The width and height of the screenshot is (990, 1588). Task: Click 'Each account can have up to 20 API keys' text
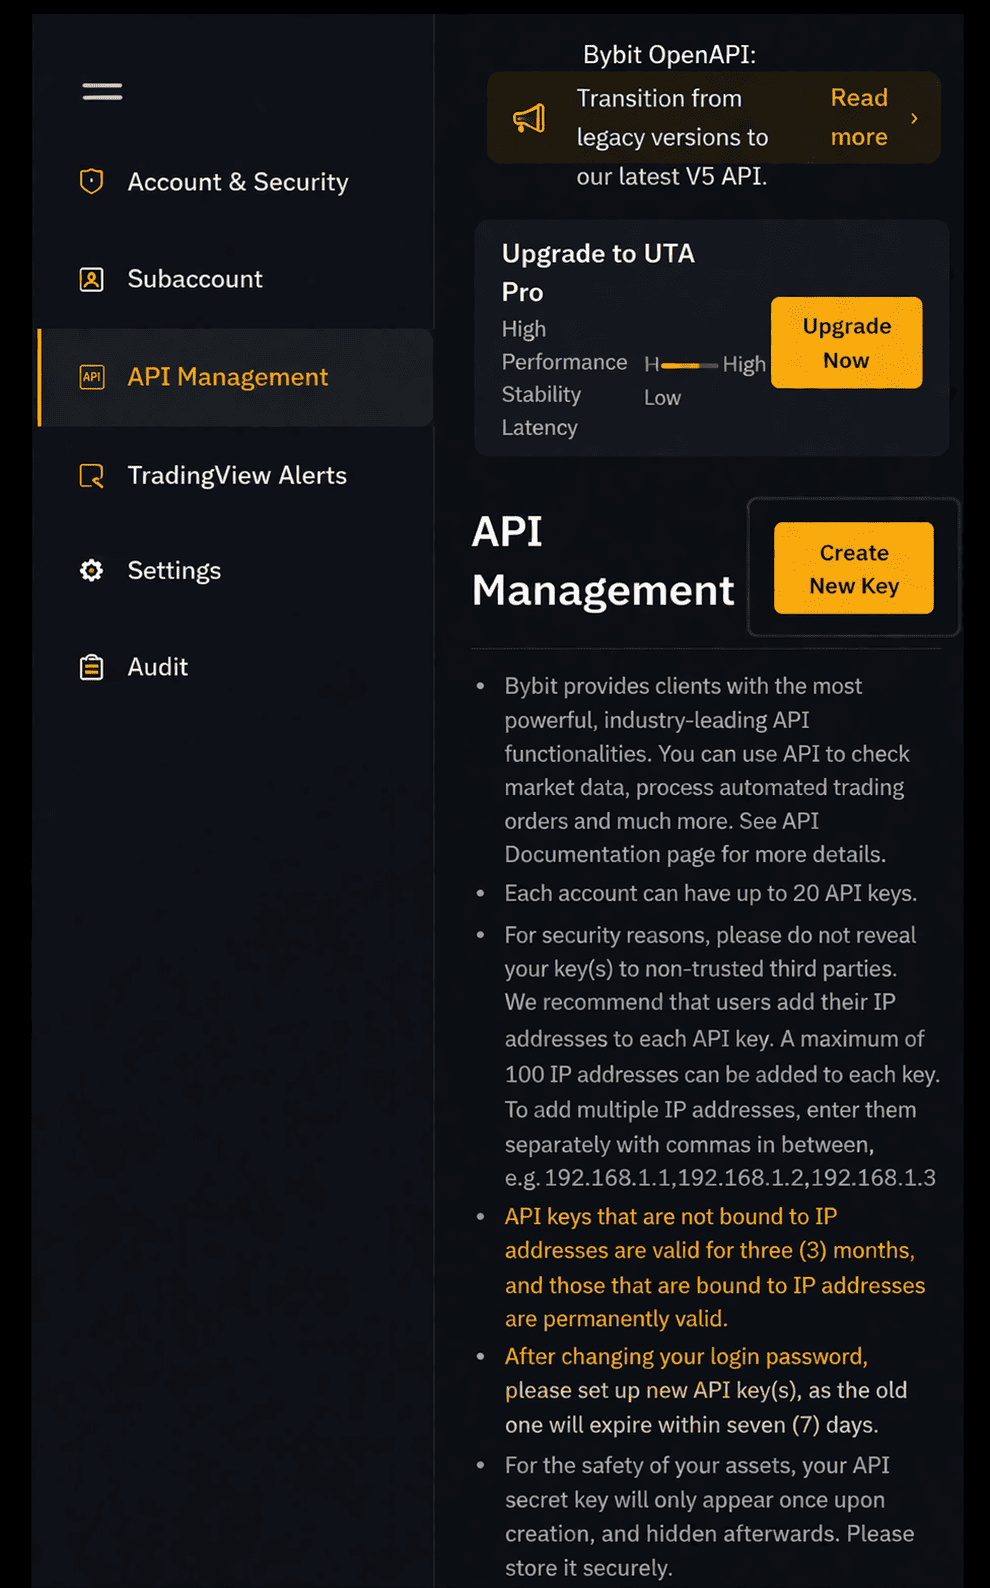(x=710, y=893)
